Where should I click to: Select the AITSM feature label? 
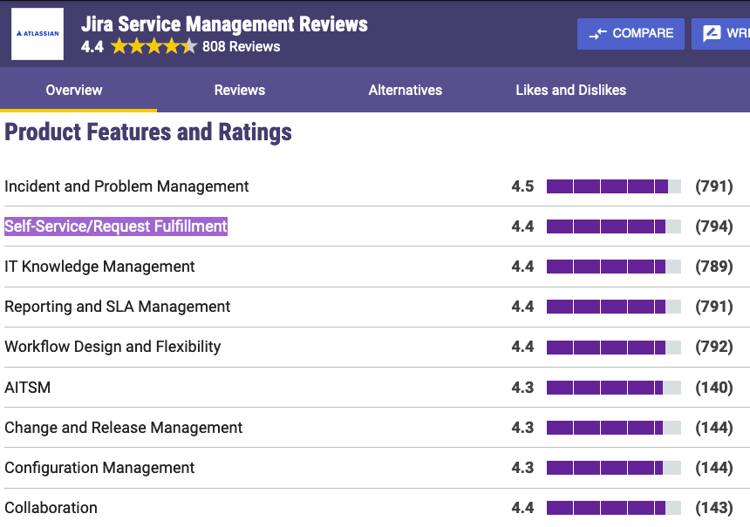click(27, 387)
